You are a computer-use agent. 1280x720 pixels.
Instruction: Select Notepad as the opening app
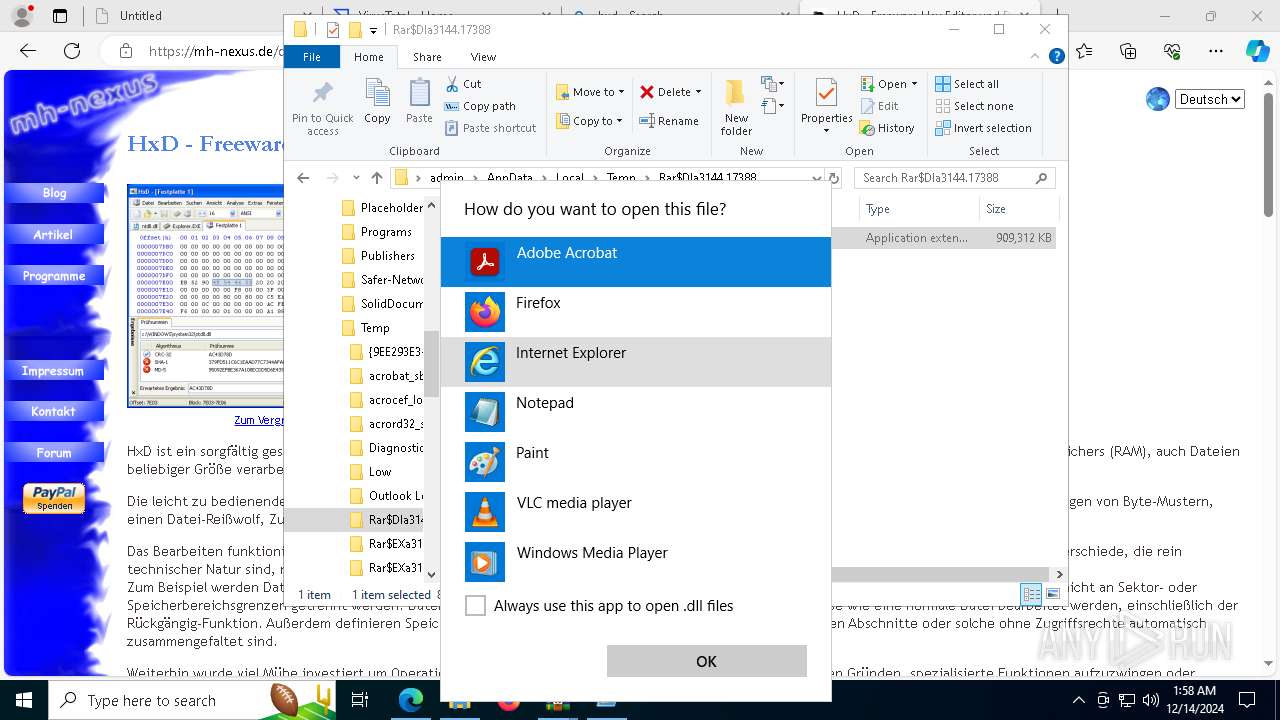(636, 412)
